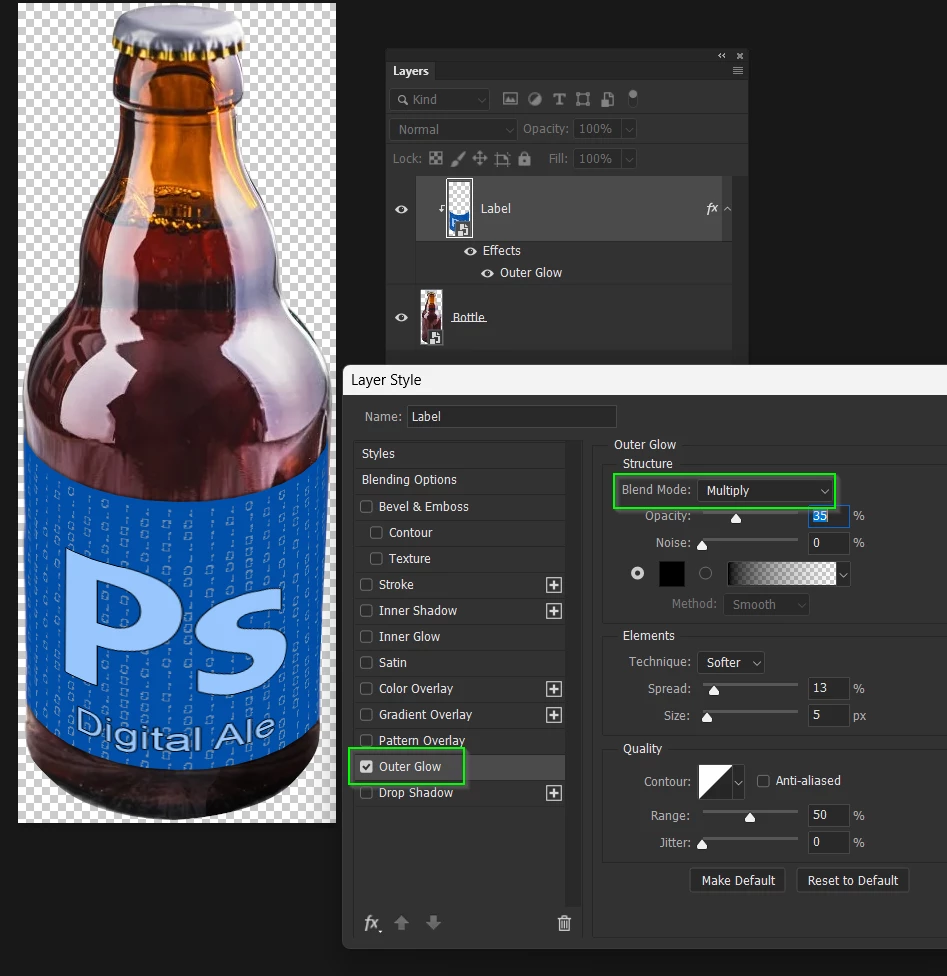The image size is (947, 976).
Task: Add another Gradient Overlay plus icon
Action: 554,715
